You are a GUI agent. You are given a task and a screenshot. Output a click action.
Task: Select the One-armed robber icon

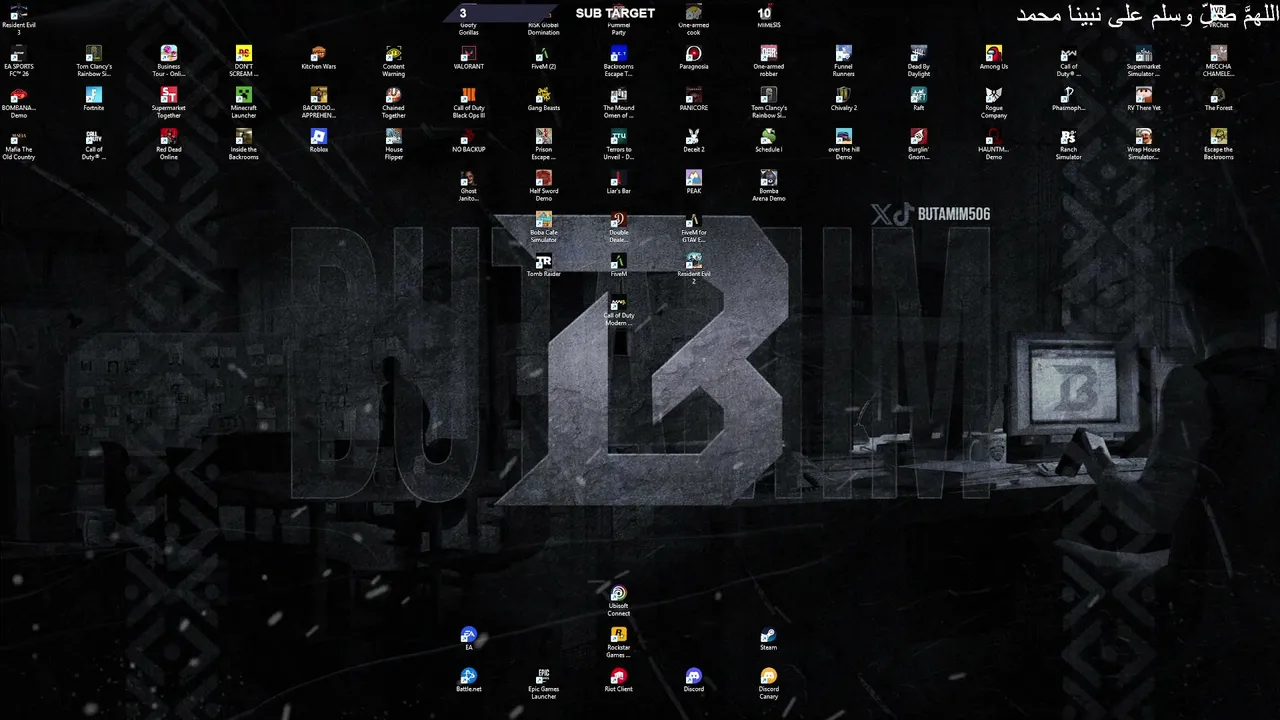769,61
